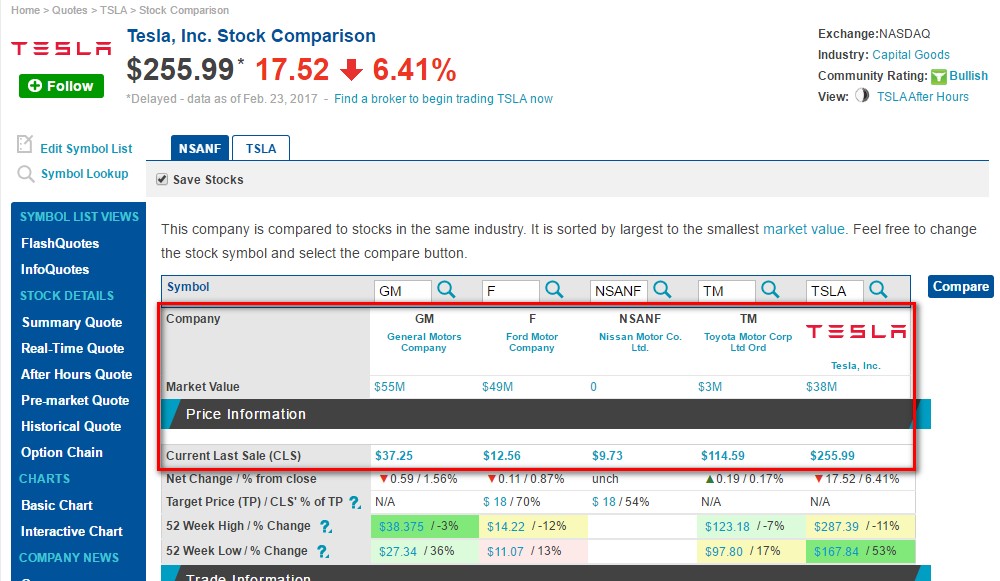Click 'Find a broker to begin trading TSLA now'

click(x=443, y=99)
